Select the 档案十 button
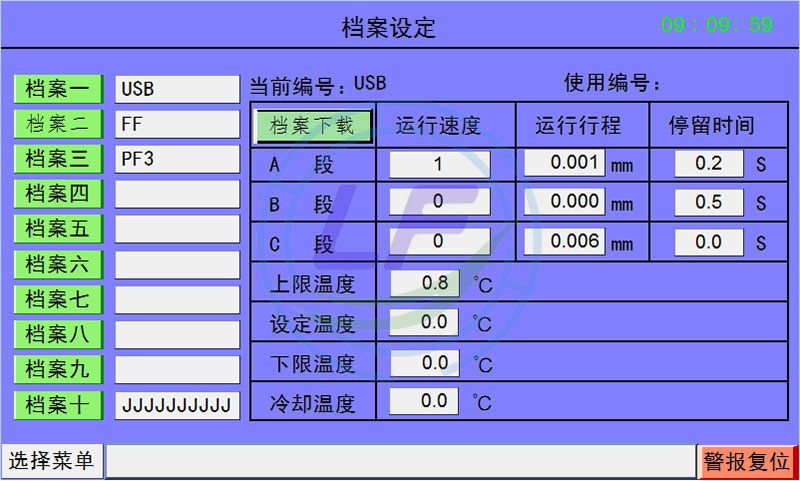The height and width of the screenshot is (481, 800). (57, 405)
